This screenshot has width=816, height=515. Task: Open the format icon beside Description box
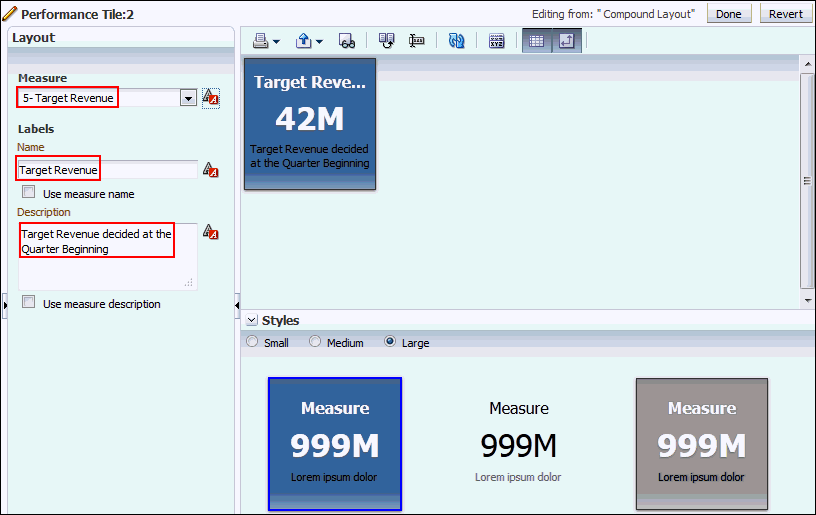click(211, 231)
